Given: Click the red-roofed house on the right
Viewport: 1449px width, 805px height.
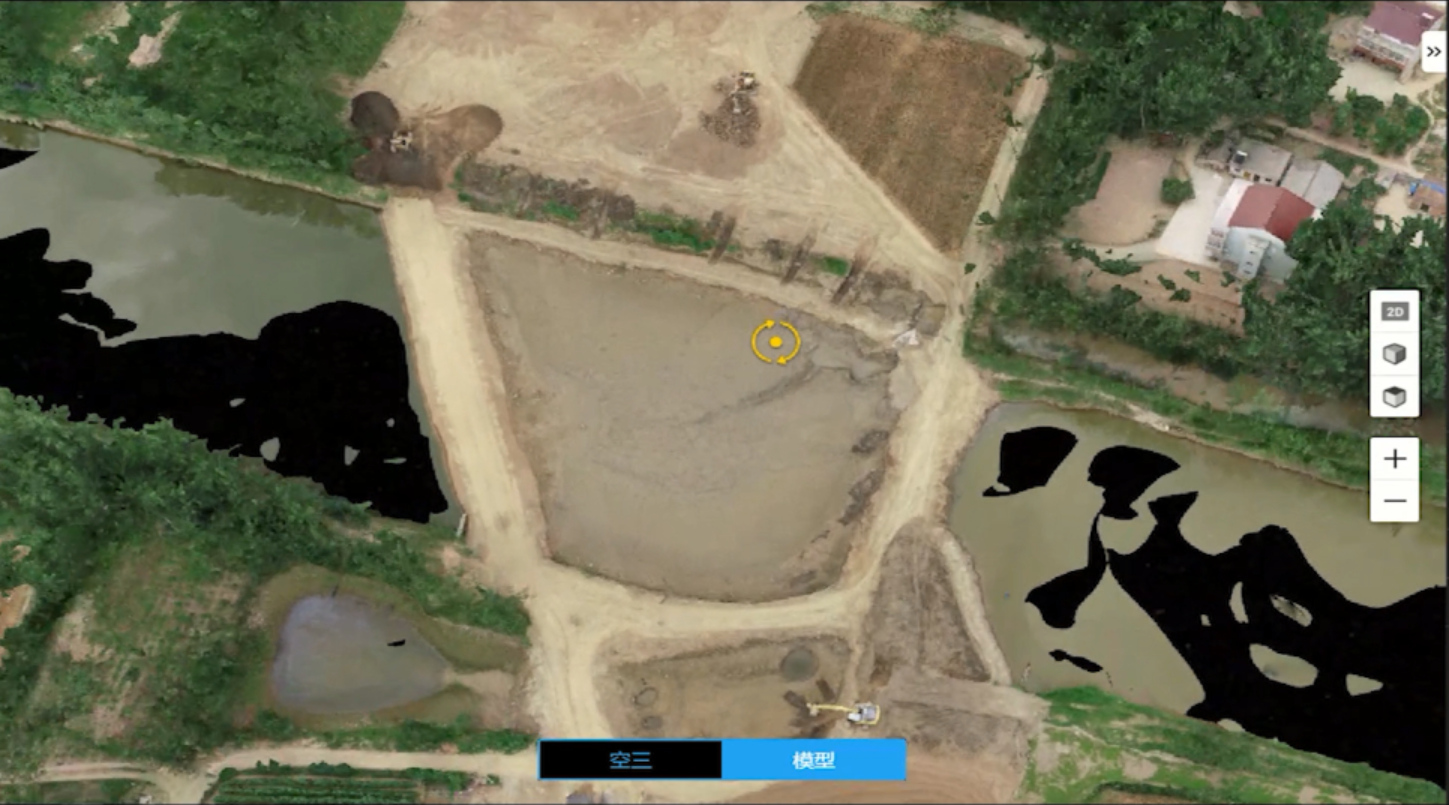Looking at the screenshot, I should click(x=1270, y=211).
